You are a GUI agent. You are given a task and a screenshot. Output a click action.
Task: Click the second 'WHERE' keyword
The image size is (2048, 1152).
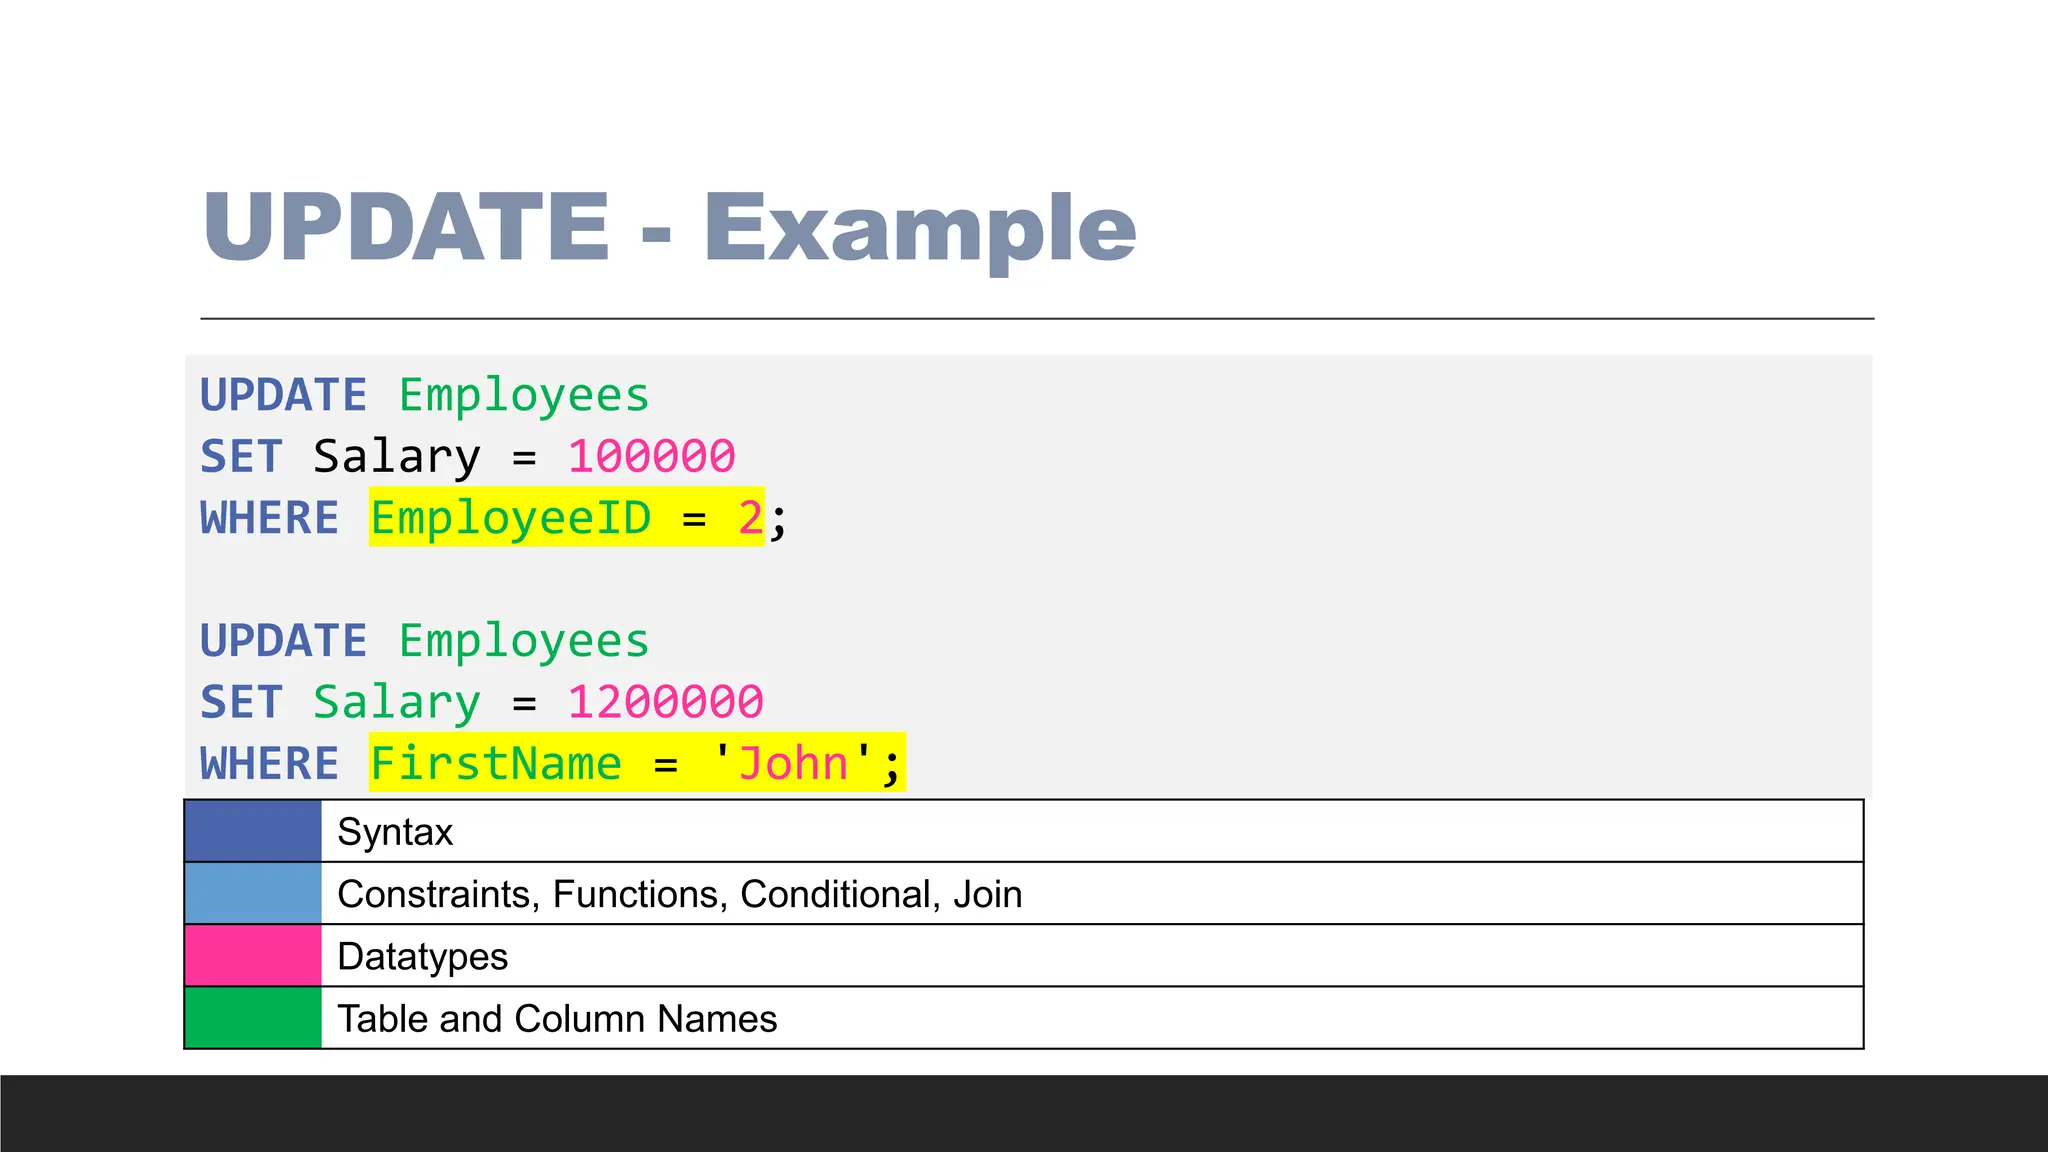pyautogui.click(x=270, y=764)
